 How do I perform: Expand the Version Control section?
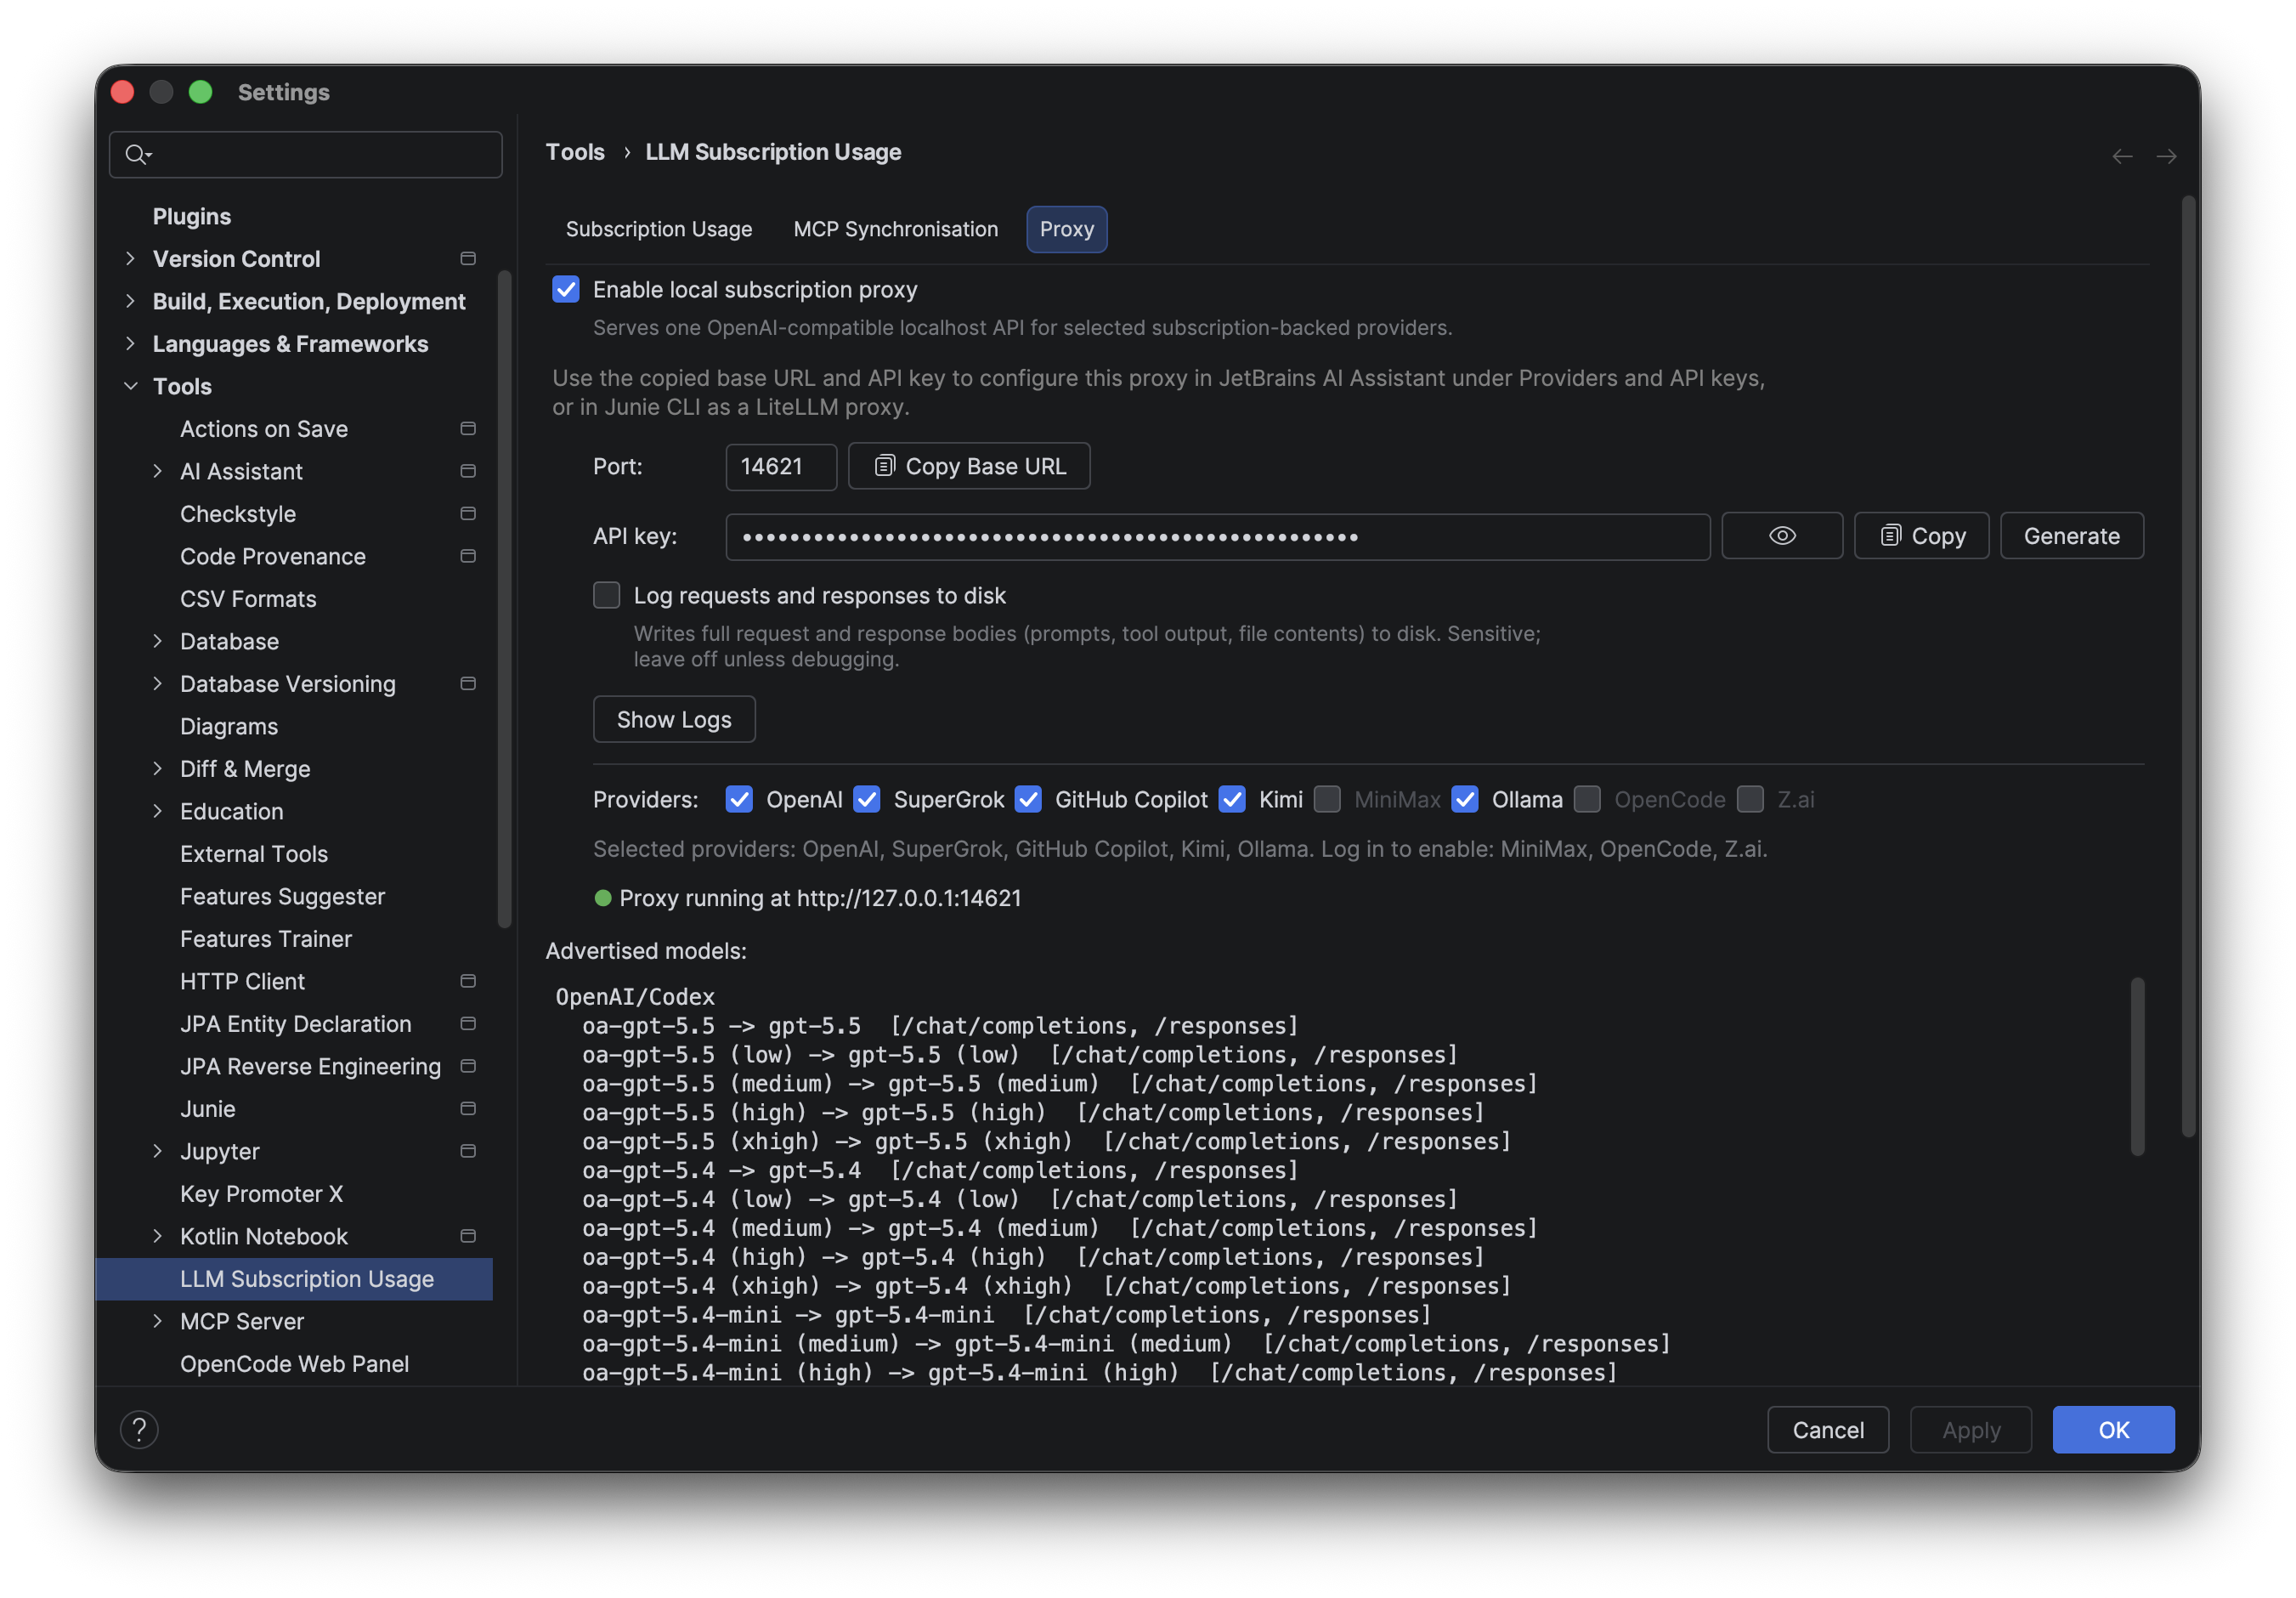(130, 259)
